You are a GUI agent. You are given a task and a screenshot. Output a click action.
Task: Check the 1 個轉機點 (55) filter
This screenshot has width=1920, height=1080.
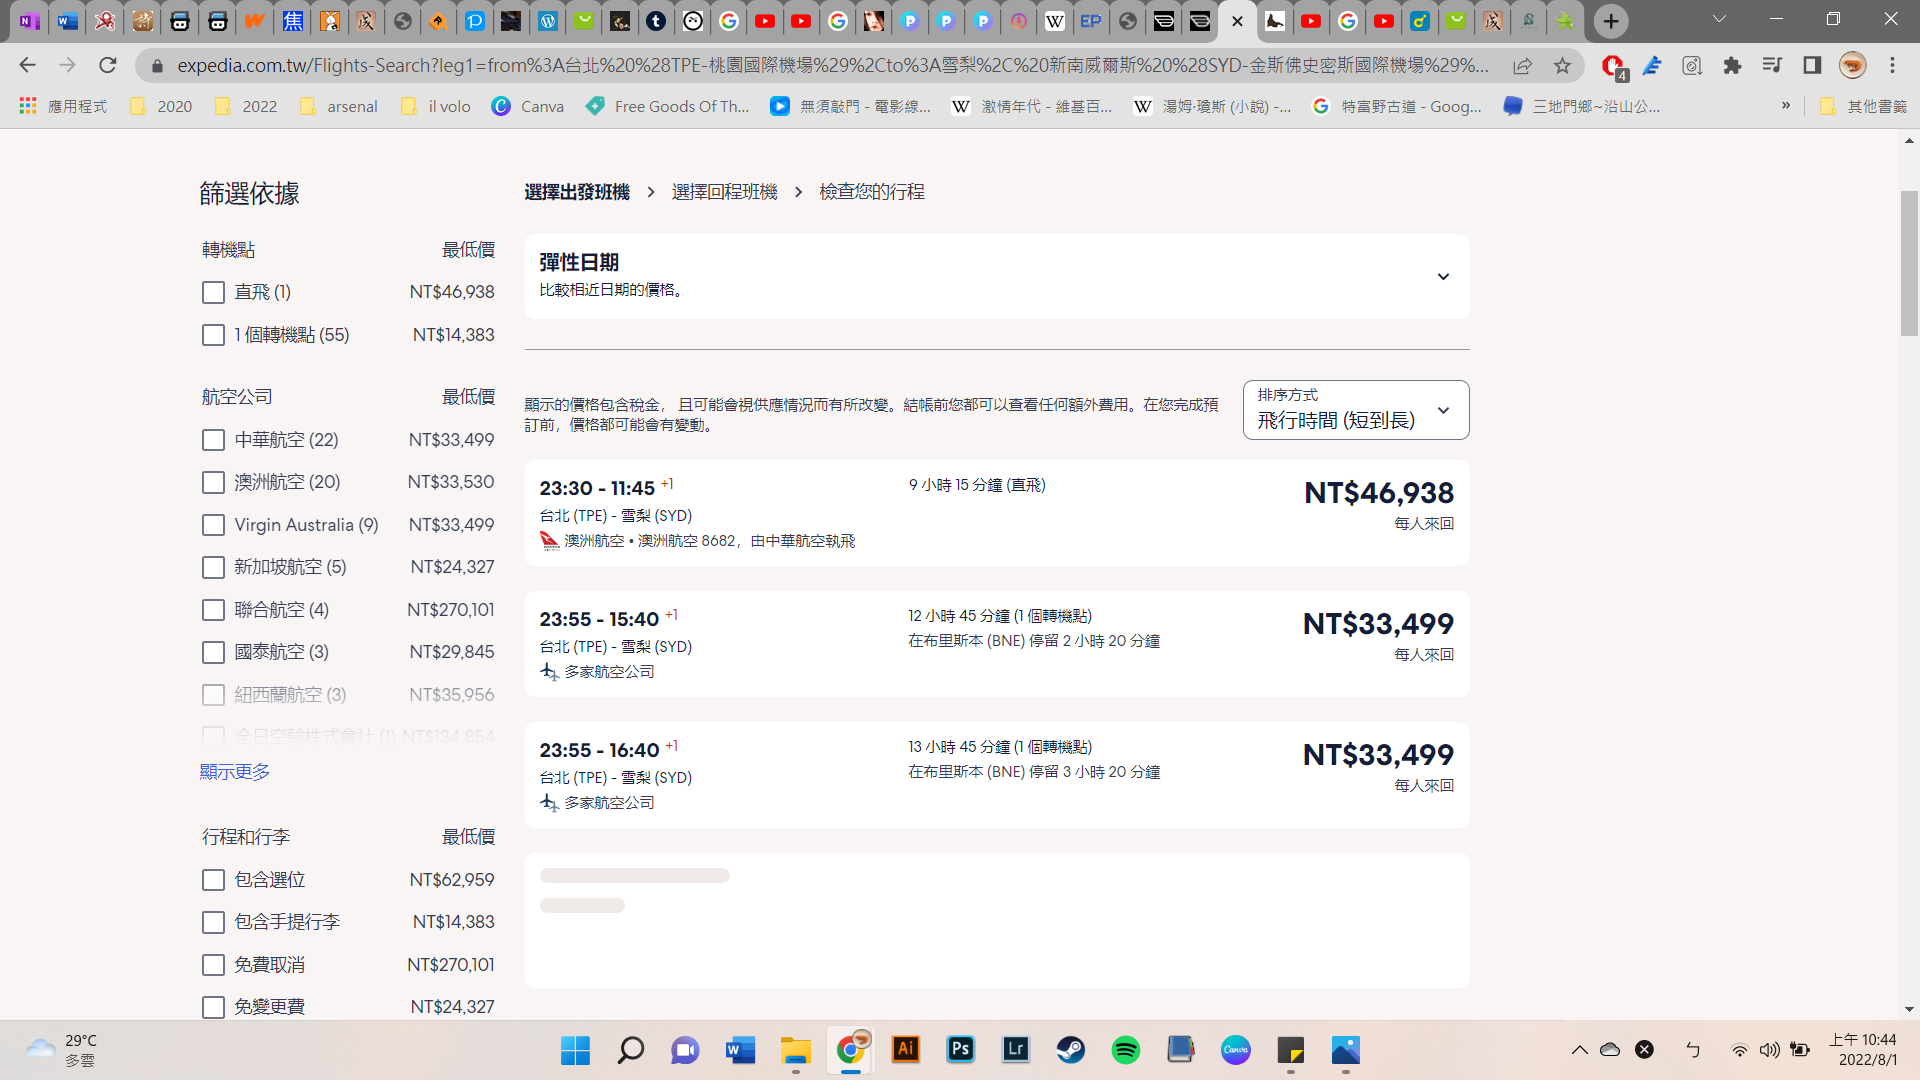point(213,335)
